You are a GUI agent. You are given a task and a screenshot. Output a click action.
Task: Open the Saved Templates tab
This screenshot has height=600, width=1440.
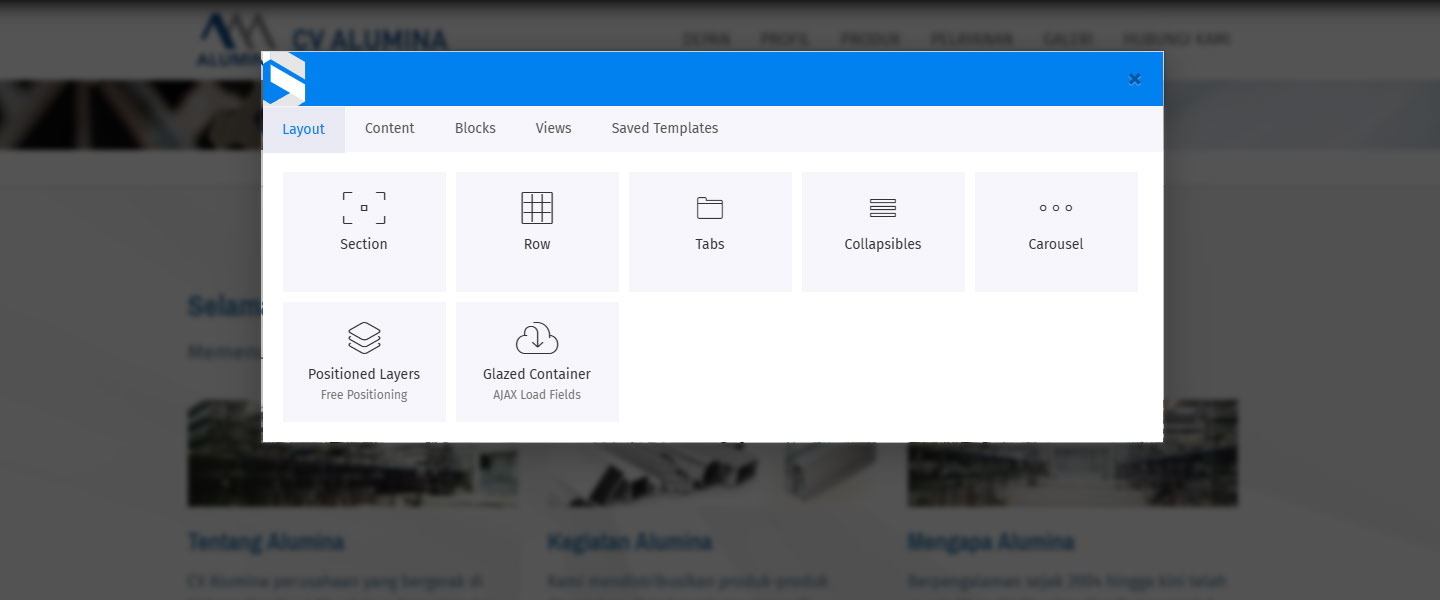coord(665,128)
